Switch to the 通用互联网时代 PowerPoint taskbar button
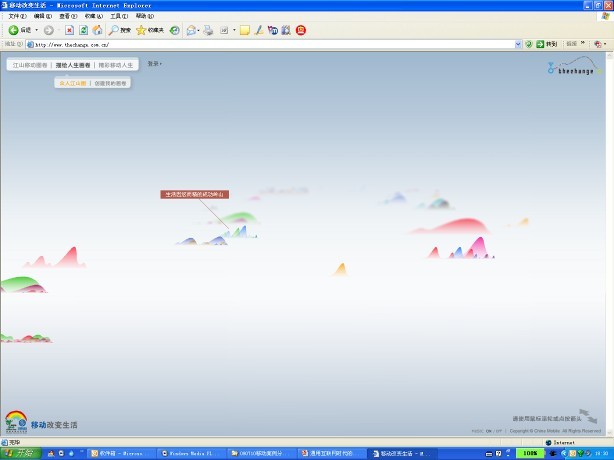This screenshot has height=460, width=614. (x=333, y=453)
